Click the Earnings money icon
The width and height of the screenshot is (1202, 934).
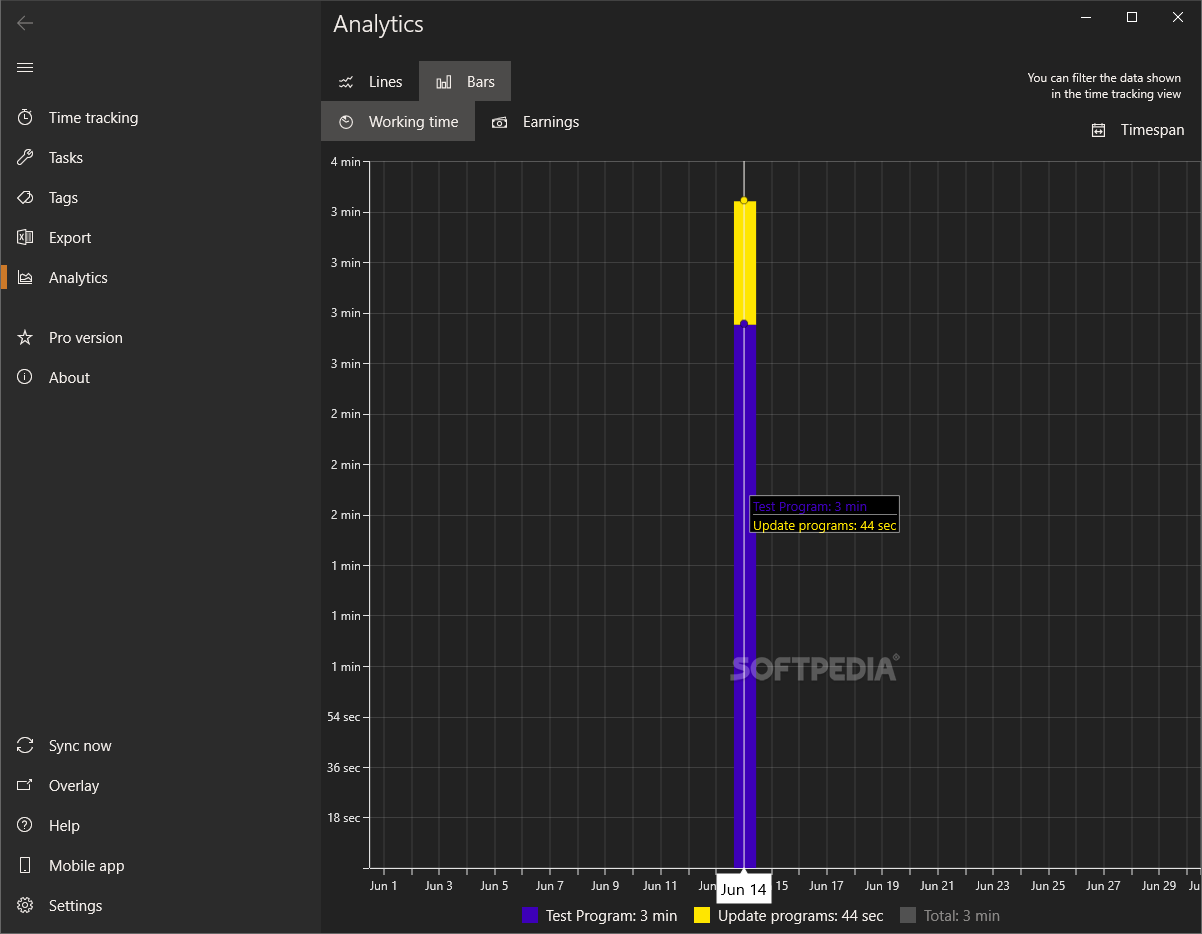click(500, 122)
